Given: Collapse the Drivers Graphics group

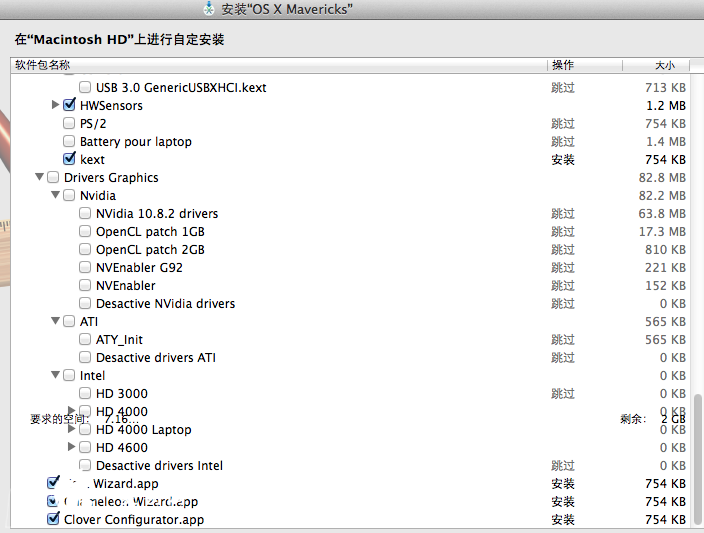Looking at the screenshot, I should click(x=39, y=178).
